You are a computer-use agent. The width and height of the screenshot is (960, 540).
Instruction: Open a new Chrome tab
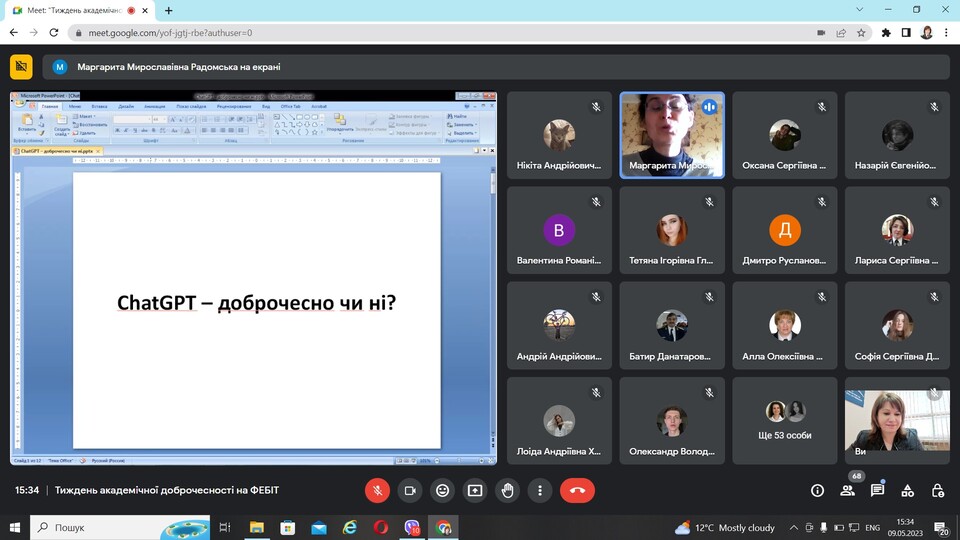pyautogui.click(x=168, y=10)
